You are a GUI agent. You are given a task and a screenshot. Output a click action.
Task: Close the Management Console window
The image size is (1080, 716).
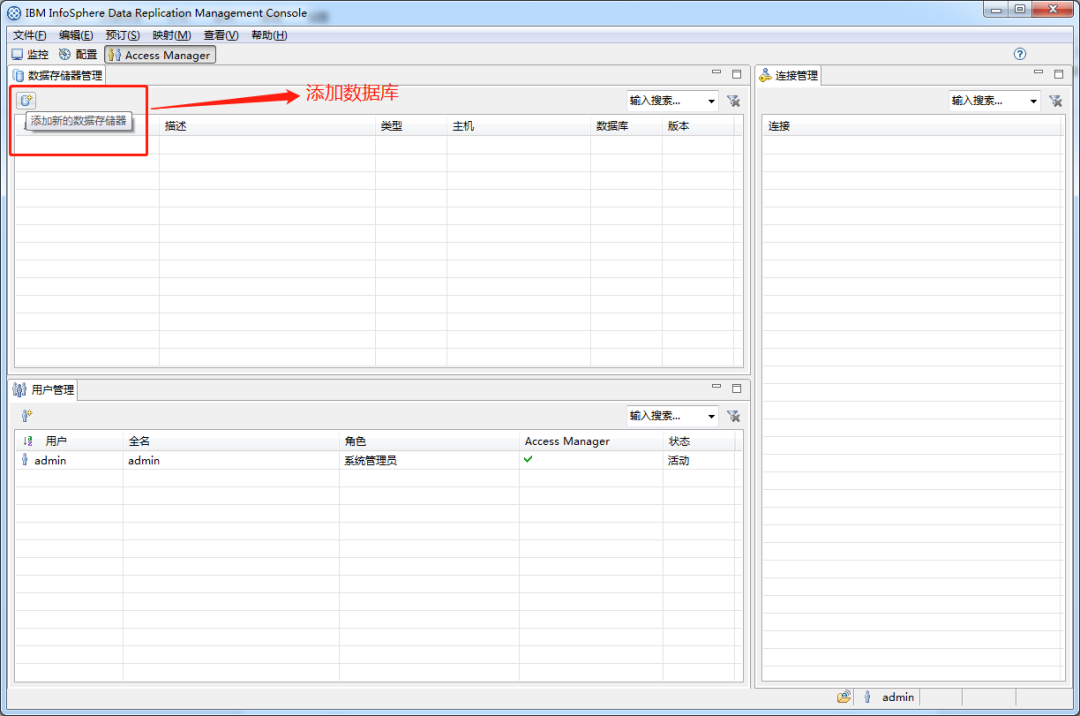pos(1052,10)
